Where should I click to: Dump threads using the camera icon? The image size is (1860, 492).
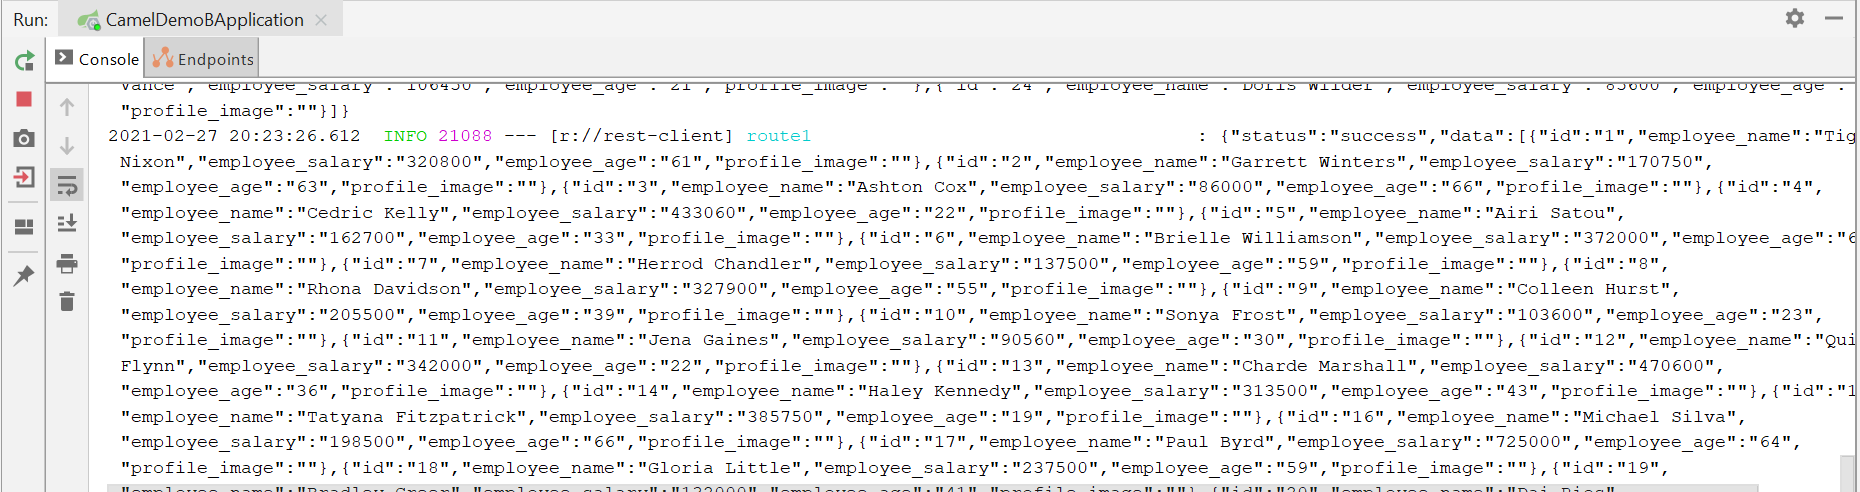pyautogui.click(x=24, y=138)
